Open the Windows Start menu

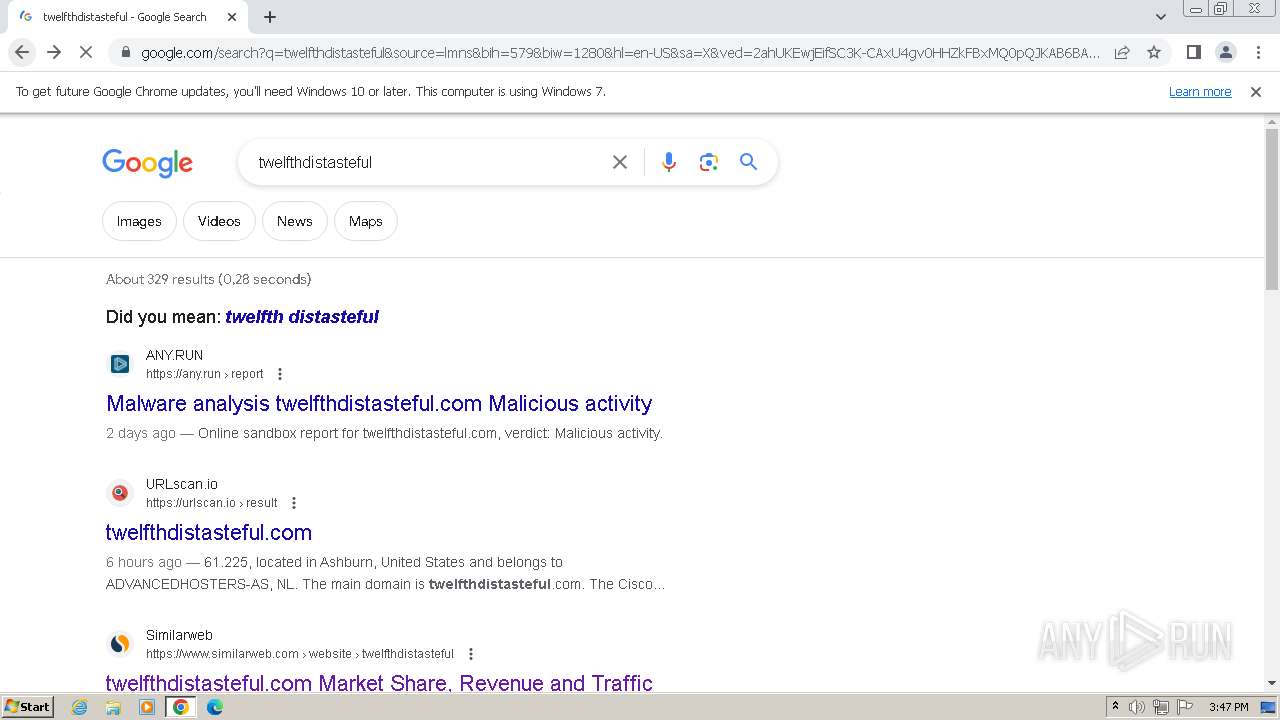click(28, 707)
